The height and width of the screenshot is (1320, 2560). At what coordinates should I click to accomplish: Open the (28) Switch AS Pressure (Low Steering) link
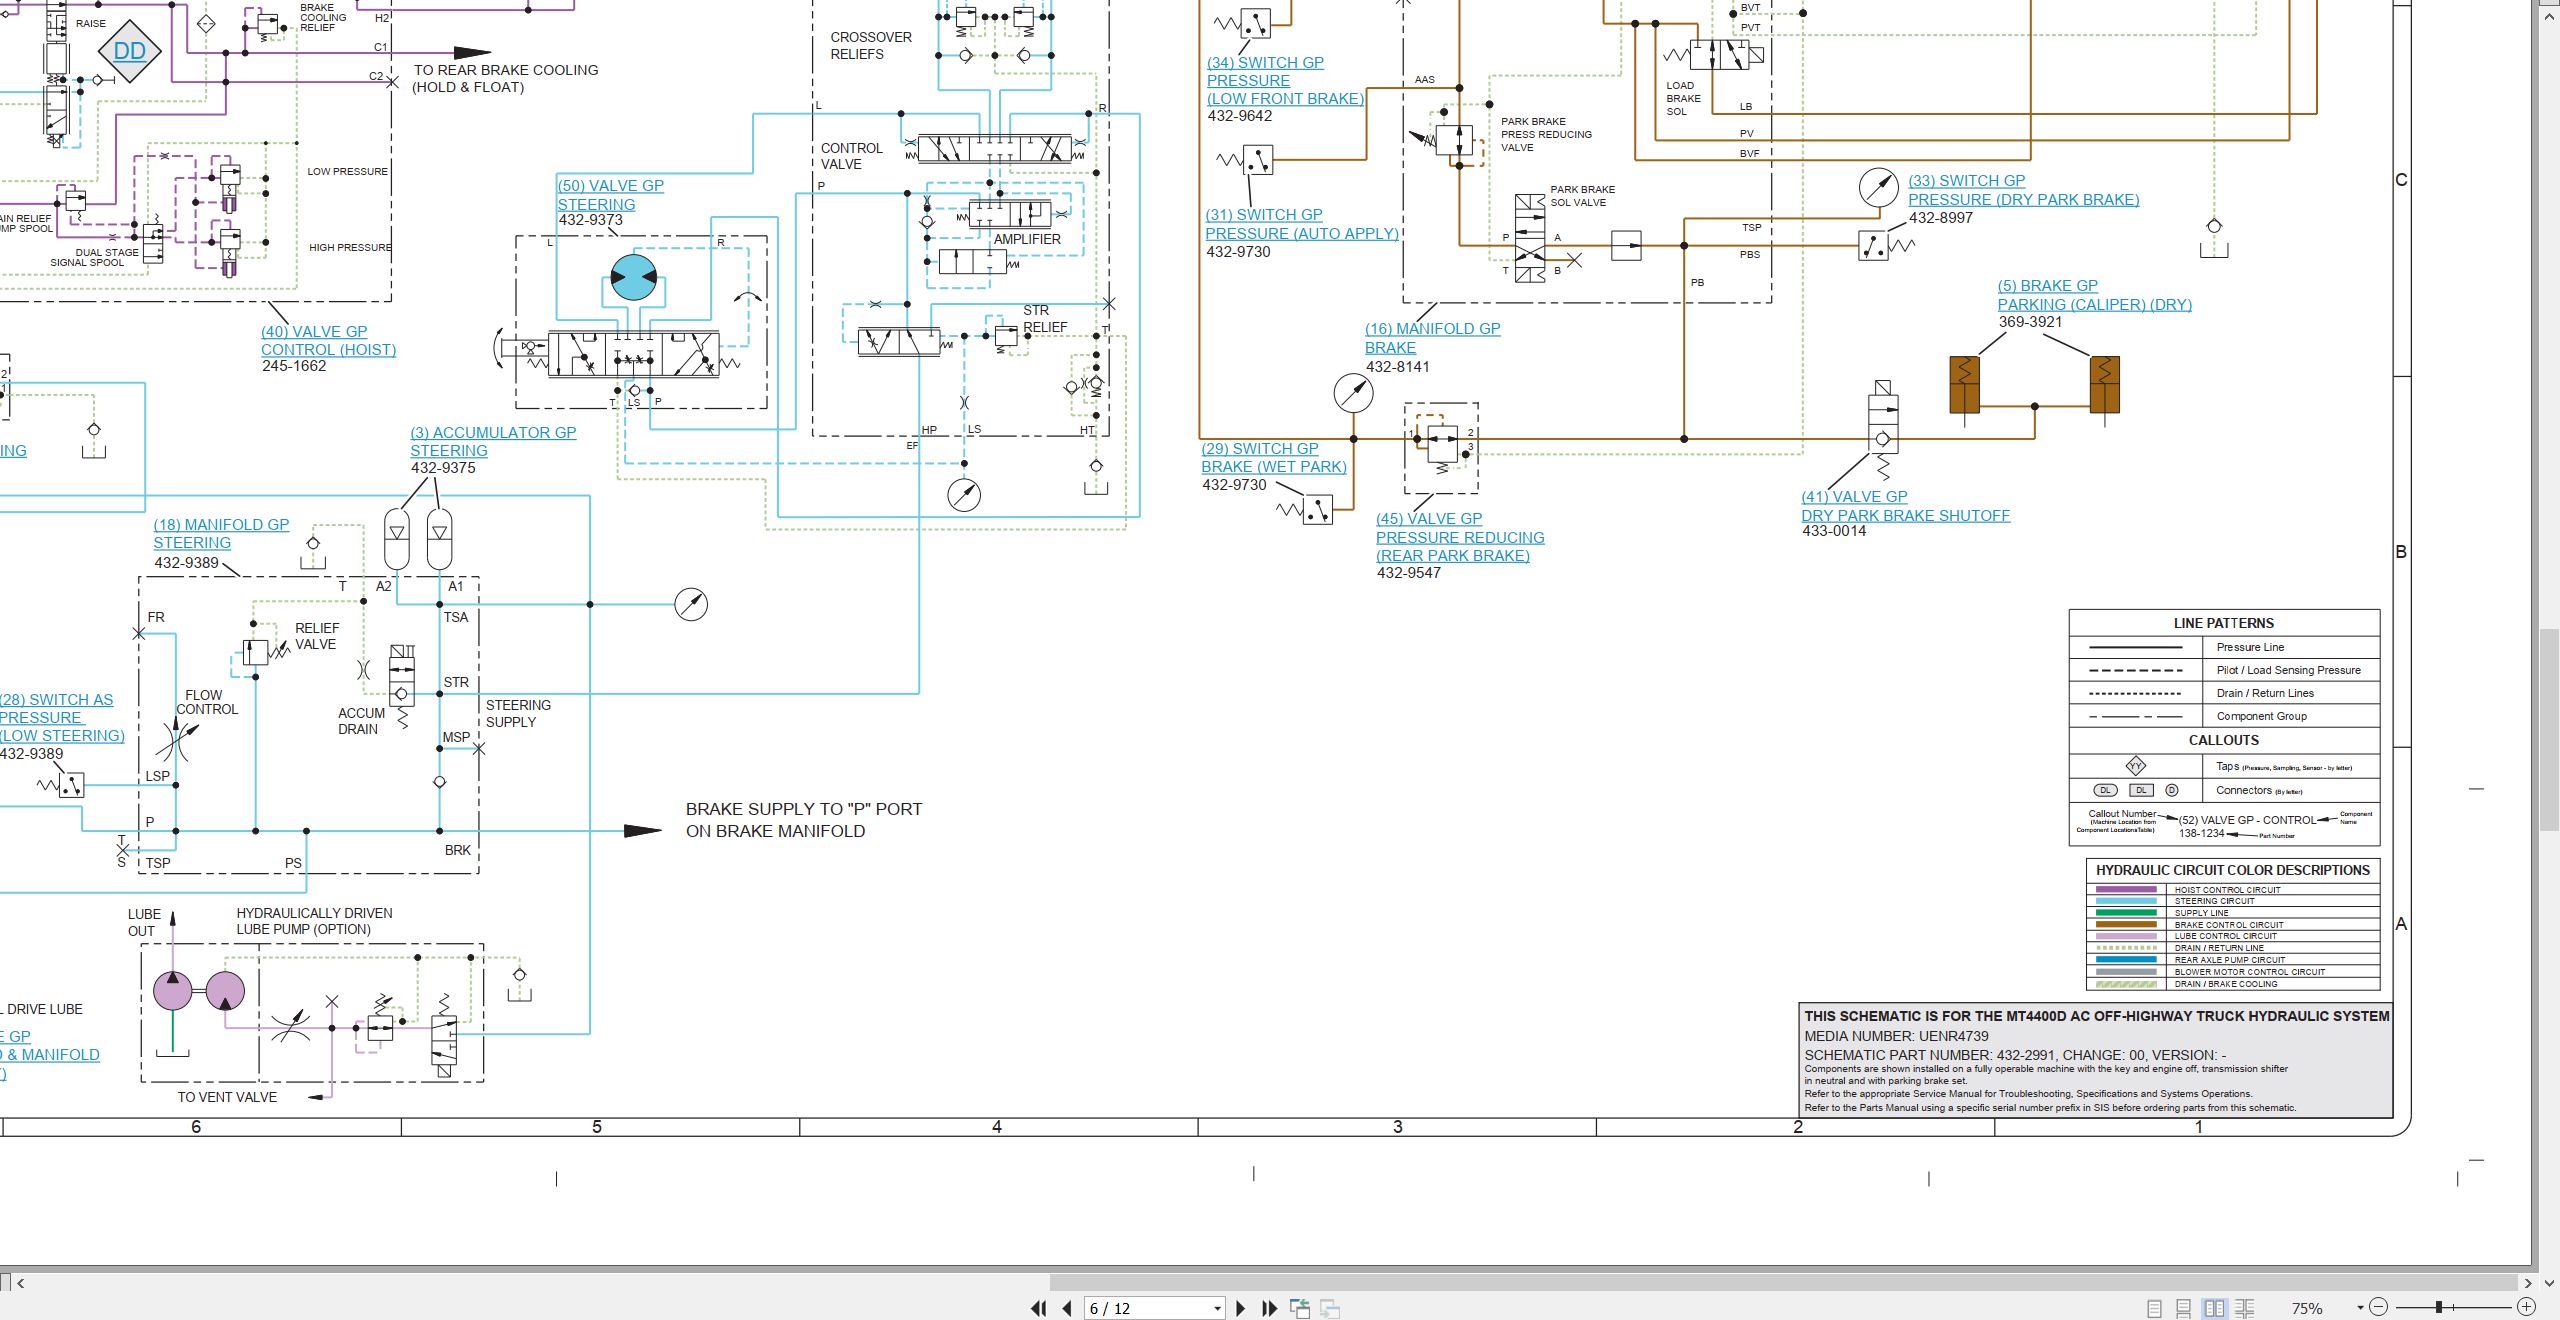(62, 718)
